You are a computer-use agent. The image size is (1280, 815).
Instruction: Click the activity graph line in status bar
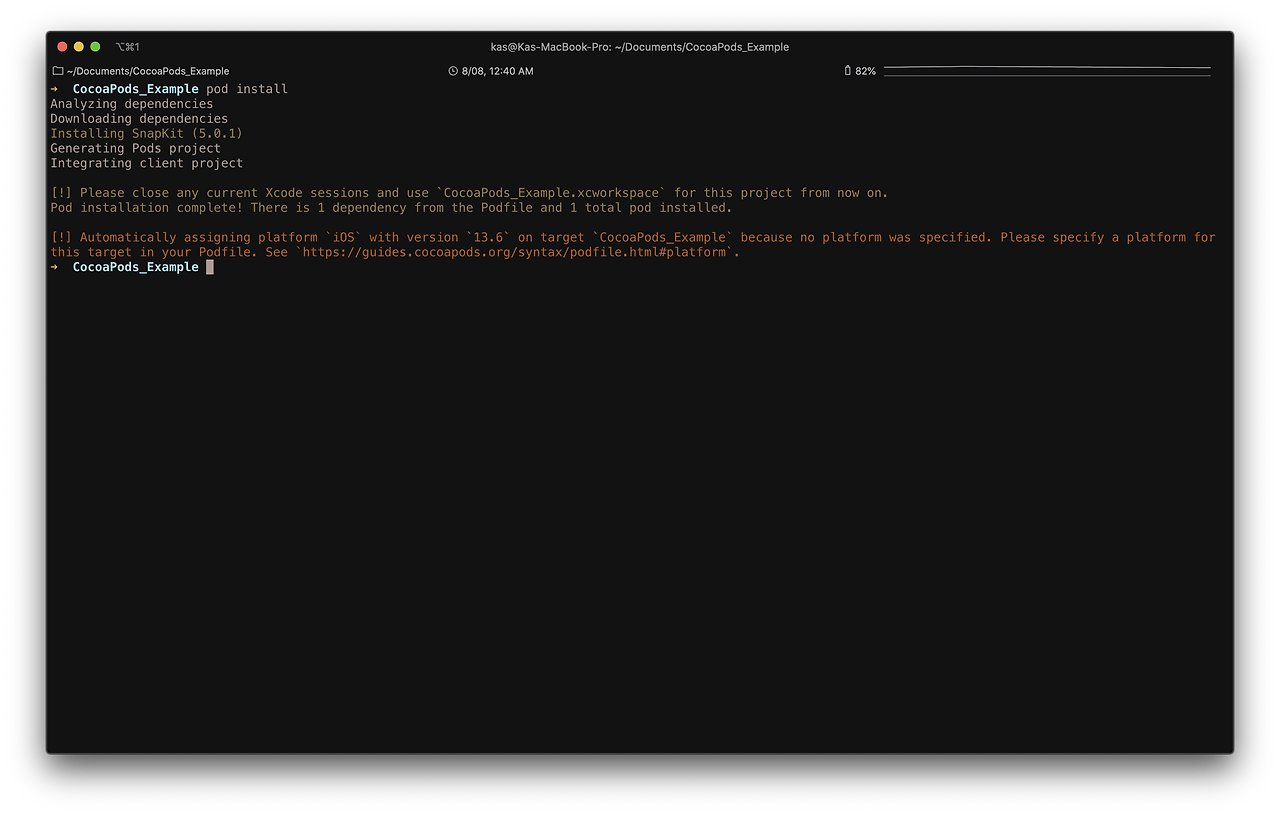tap(1047, 71)
